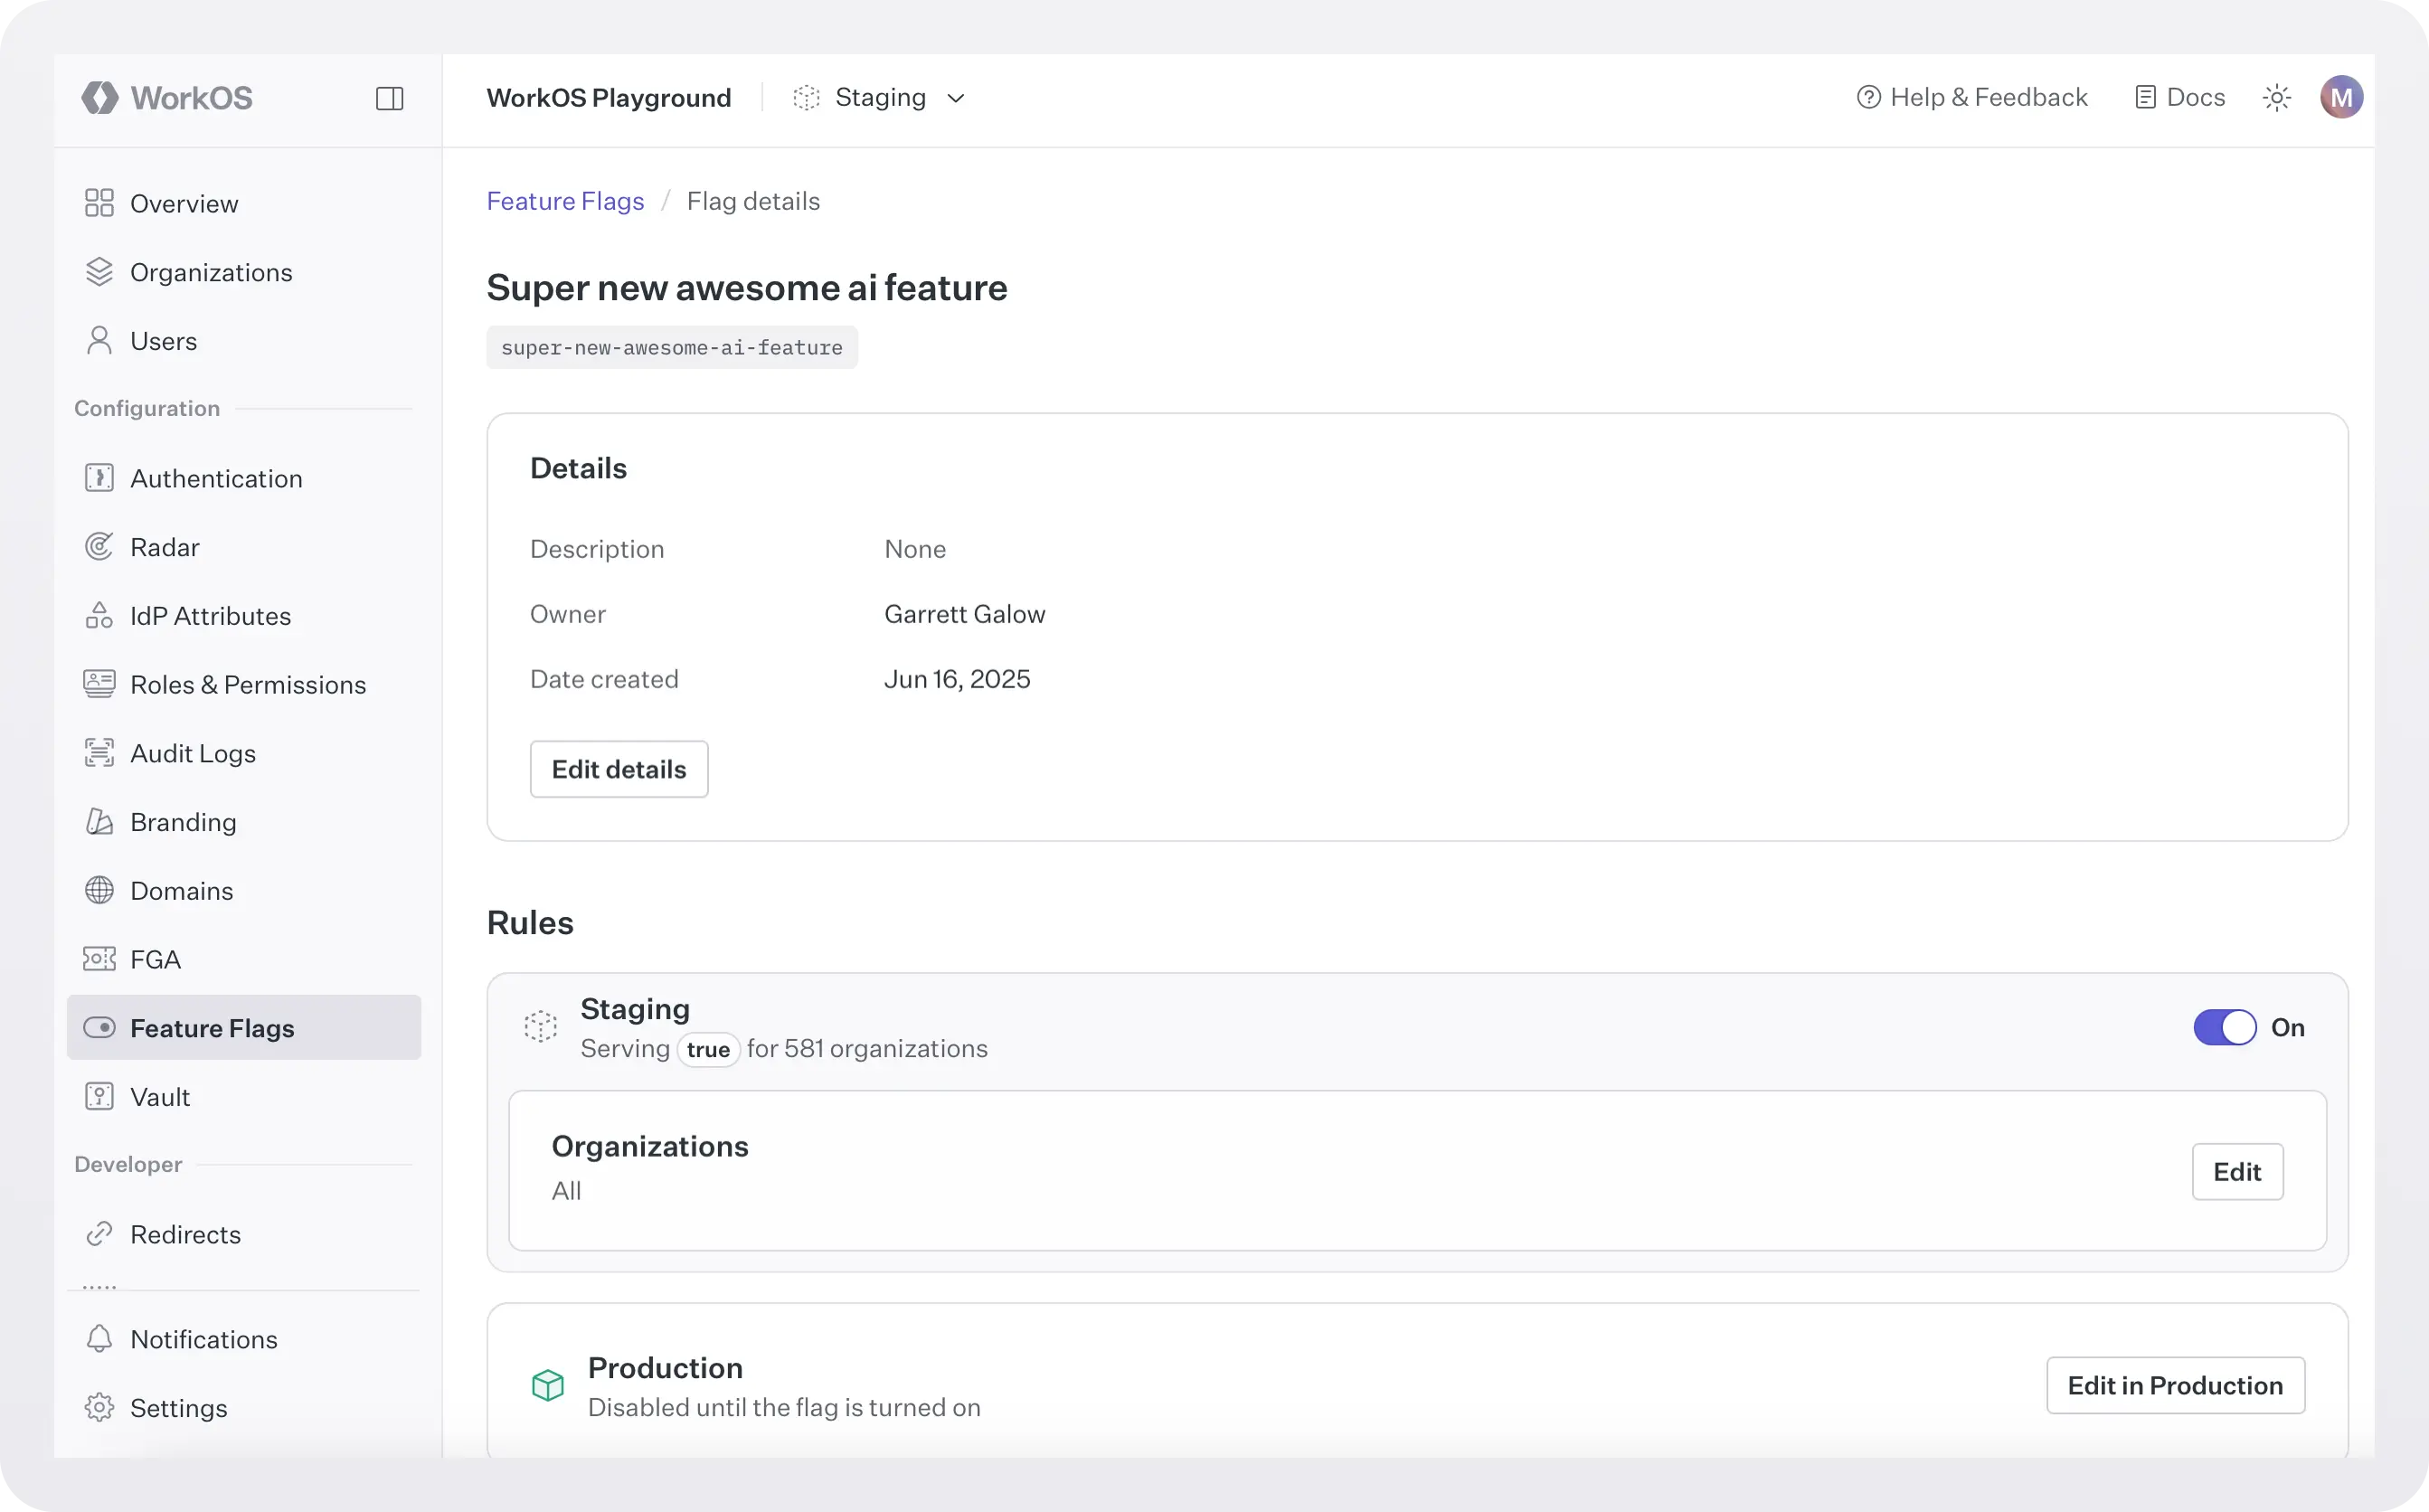Viewport: 2429px width, 1512px height.
Task: Click the Audit Logs scan icon
Action: click(99, 753)
